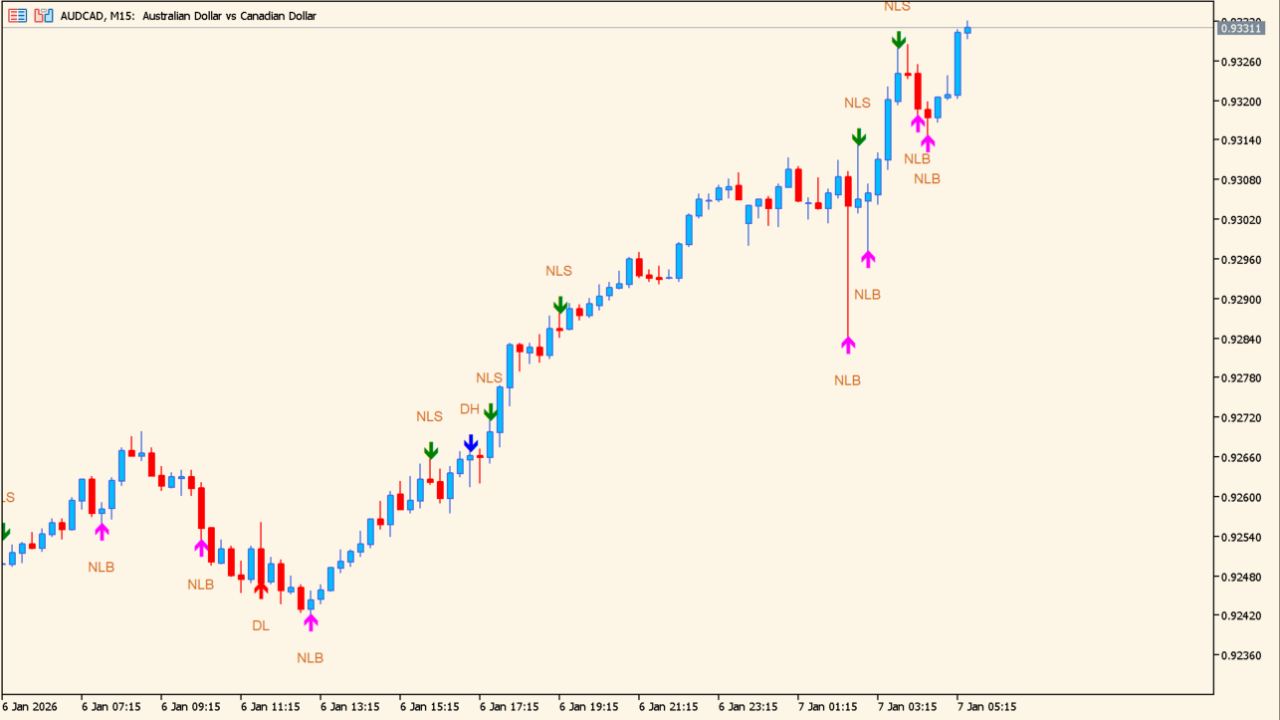
Task: Select the green arrow at chart's left edge
Action: pyautogui.click(x=3, y=532)
